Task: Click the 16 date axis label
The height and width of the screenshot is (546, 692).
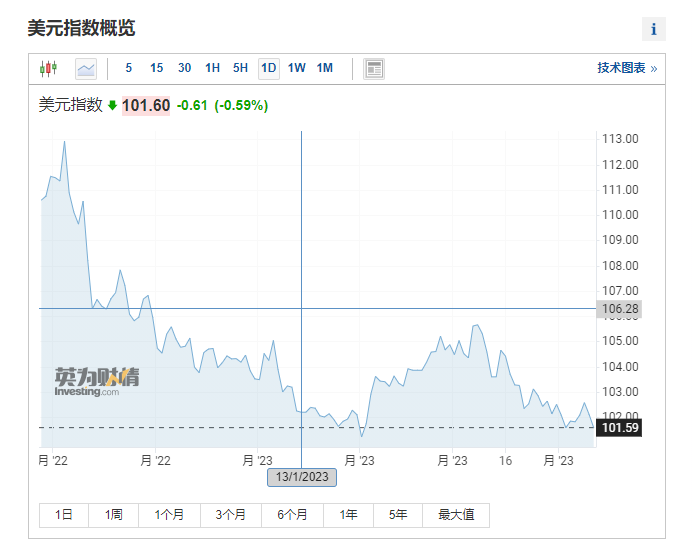Action: [505, 461]
